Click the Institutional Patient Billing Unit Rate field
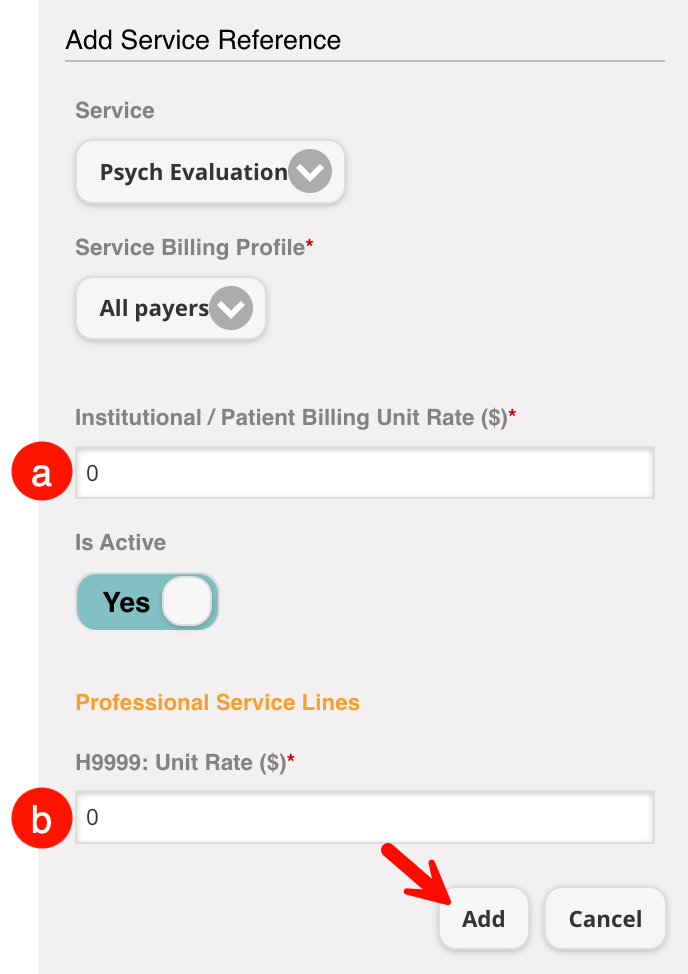 [x=364, y=472]
